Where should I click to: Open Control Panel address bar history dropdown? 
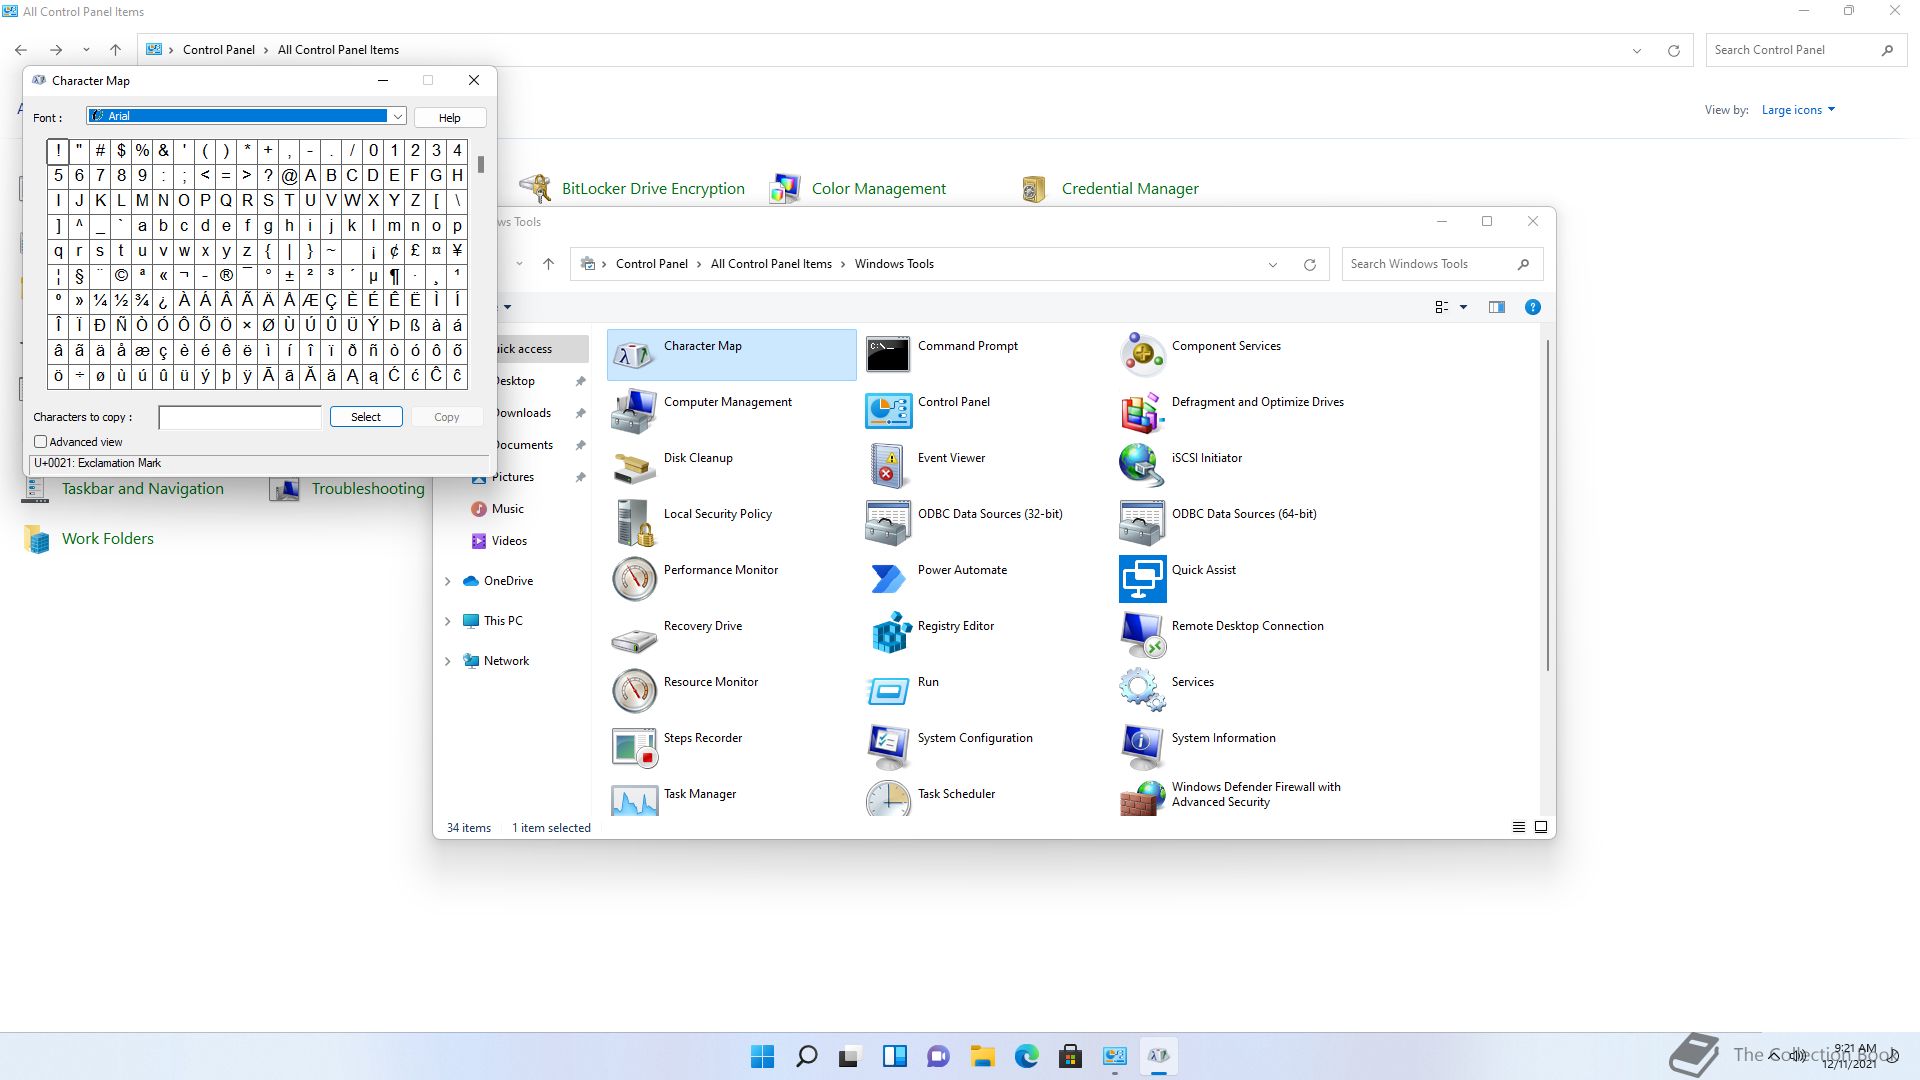[x=1637, y=51]
